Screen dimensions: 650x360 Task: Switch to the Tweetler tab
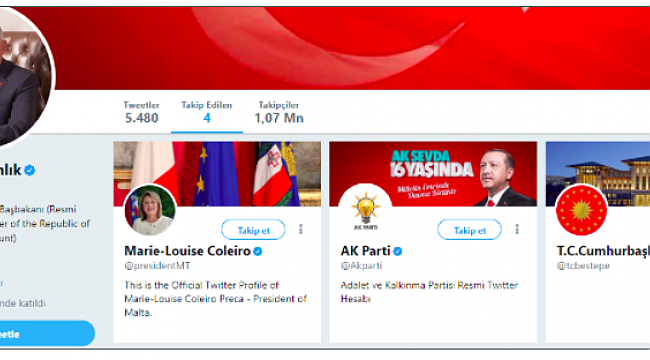141,112
